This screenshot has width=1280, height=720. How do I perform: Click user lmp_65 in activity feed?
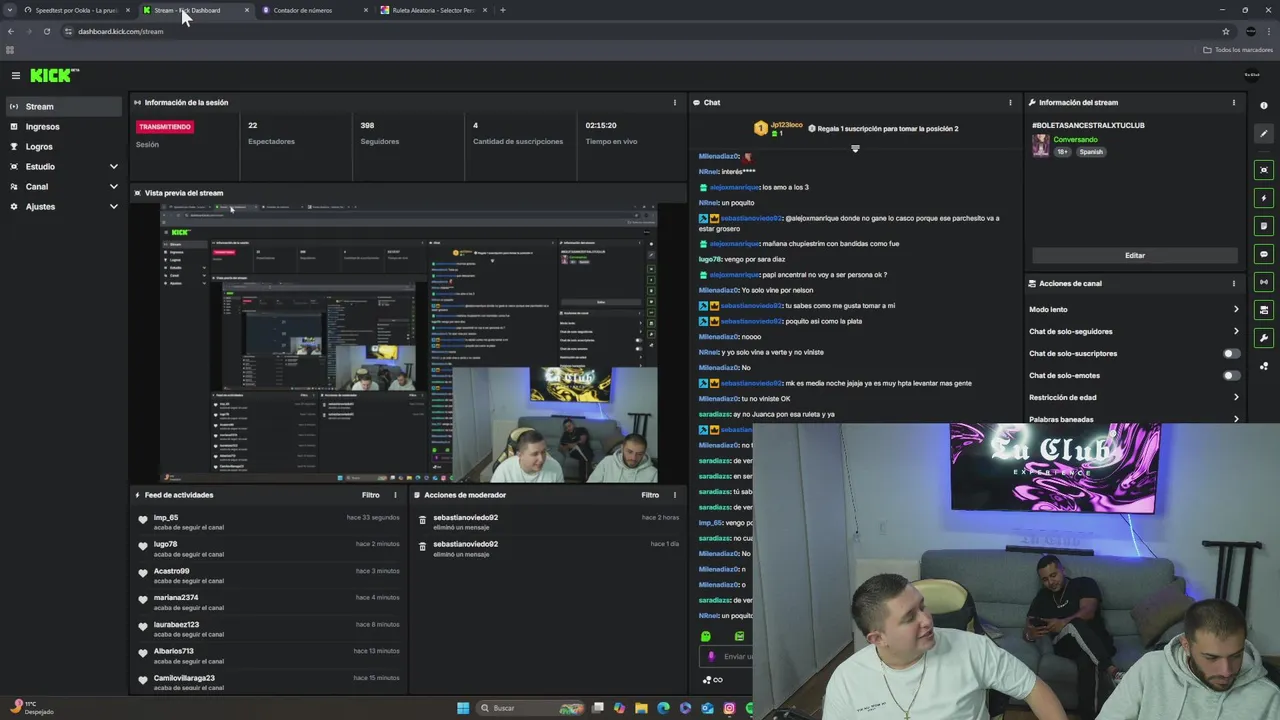[x=166, y=518]
